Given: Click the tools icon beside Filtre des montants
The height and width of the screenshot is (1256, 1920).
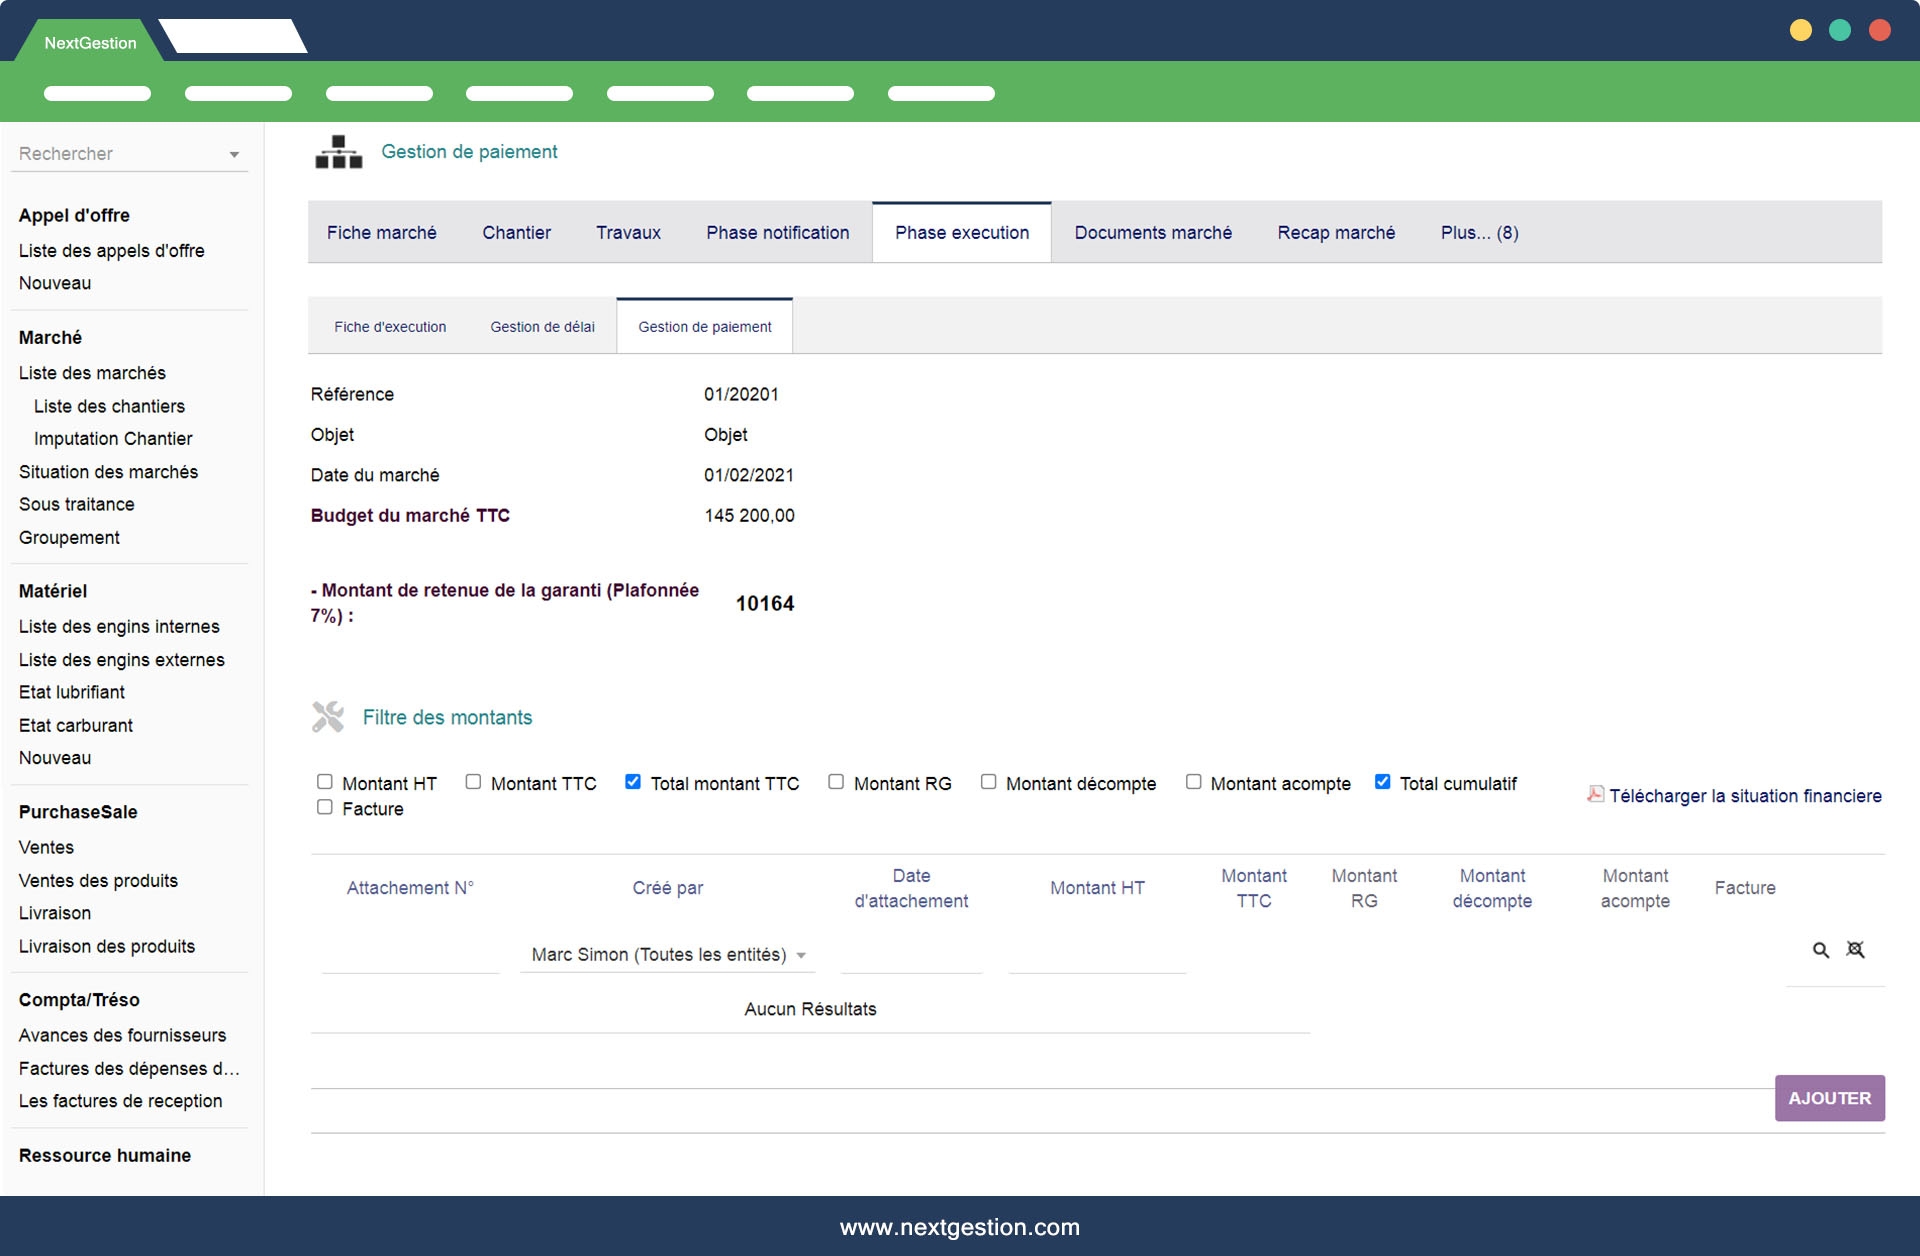Looking at the screenshot, I should (328, 717).
